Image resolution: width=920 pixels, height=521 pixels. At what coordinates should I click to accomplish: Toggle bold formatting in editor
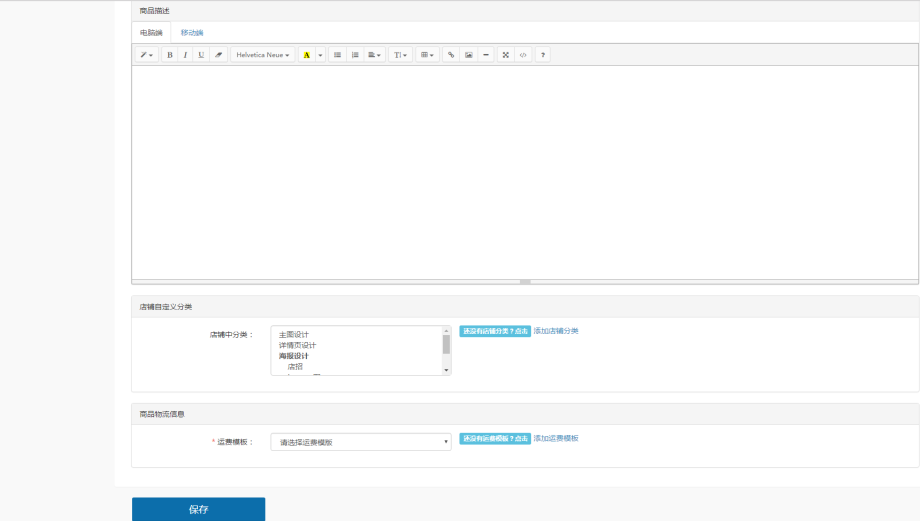(169, 55)
